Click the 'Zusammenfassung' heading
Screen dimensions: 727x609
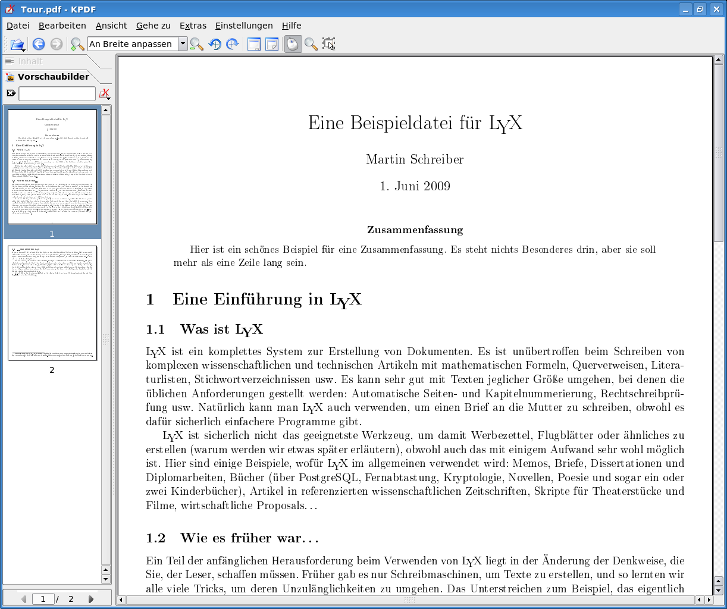click(x=415, y=230)
